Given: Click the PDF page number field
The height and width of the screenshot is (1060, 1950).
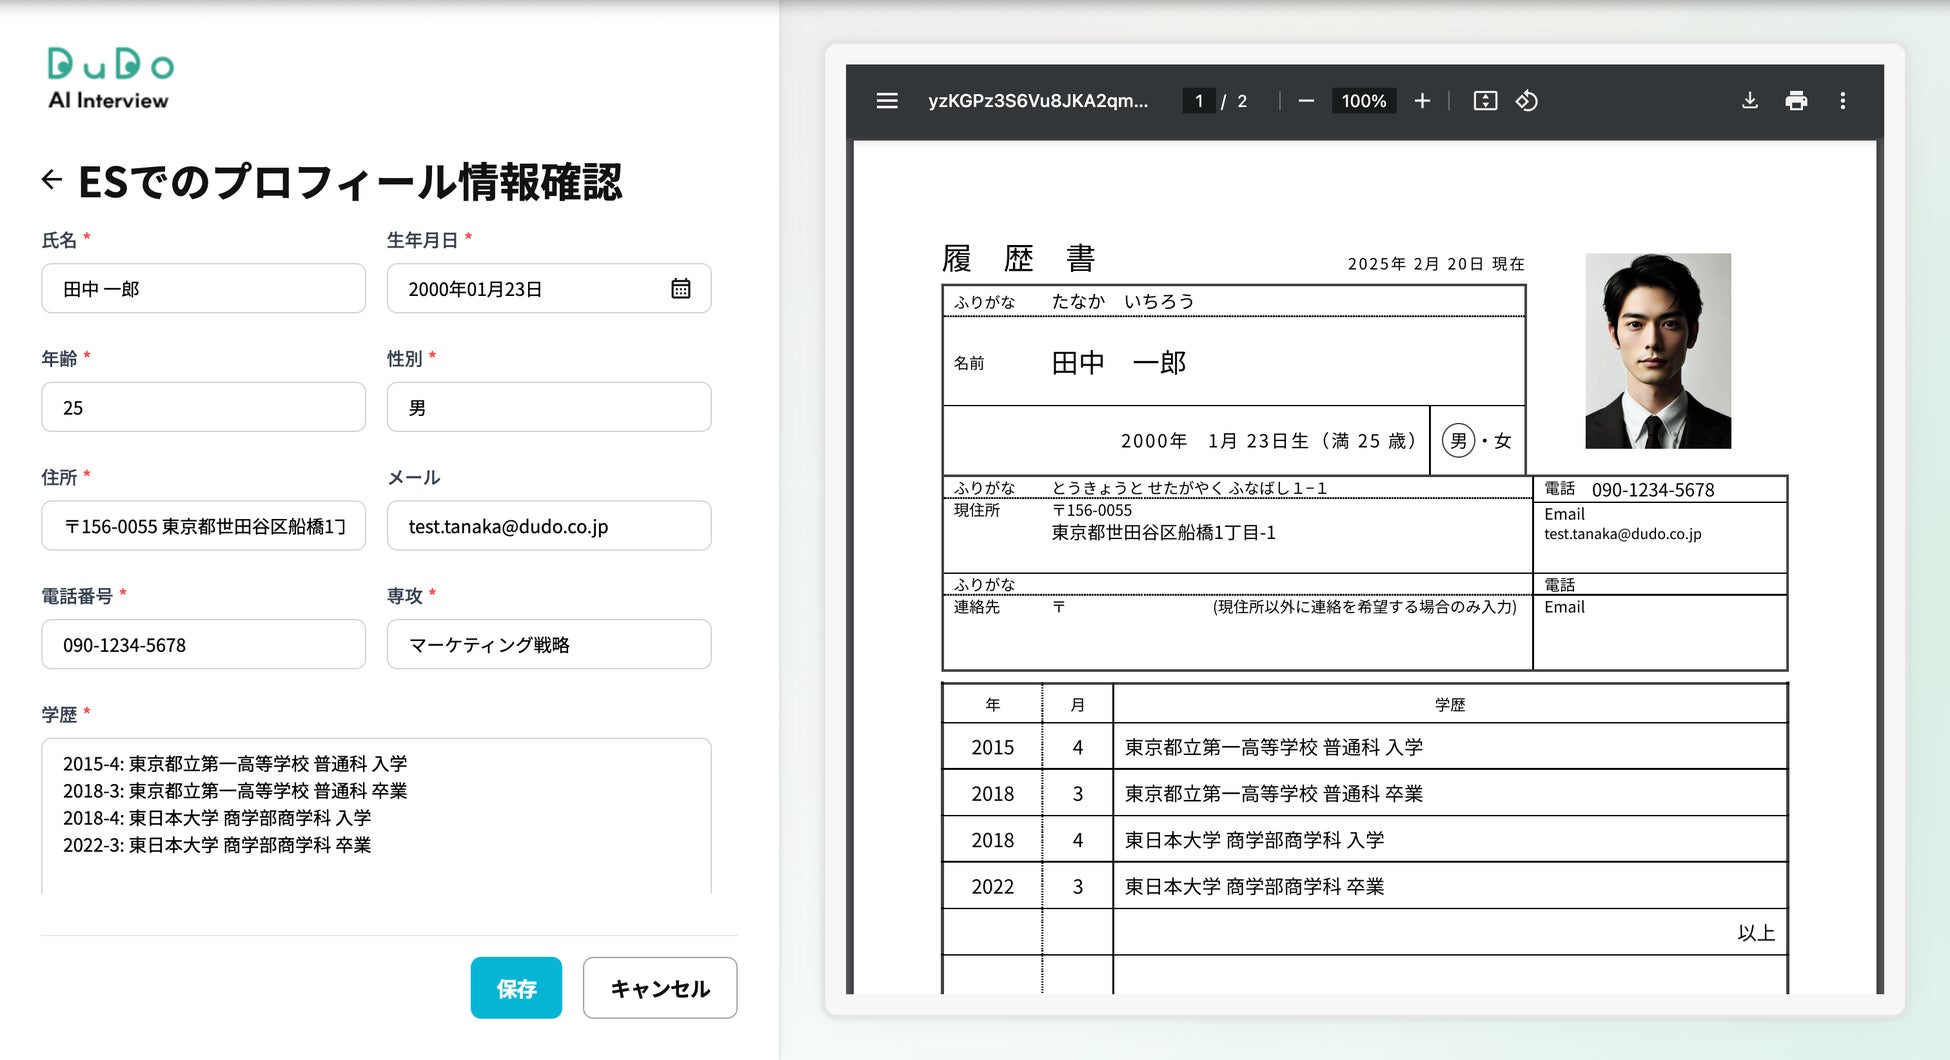Looking at the screenshot, I should [x=1199, y=101].
